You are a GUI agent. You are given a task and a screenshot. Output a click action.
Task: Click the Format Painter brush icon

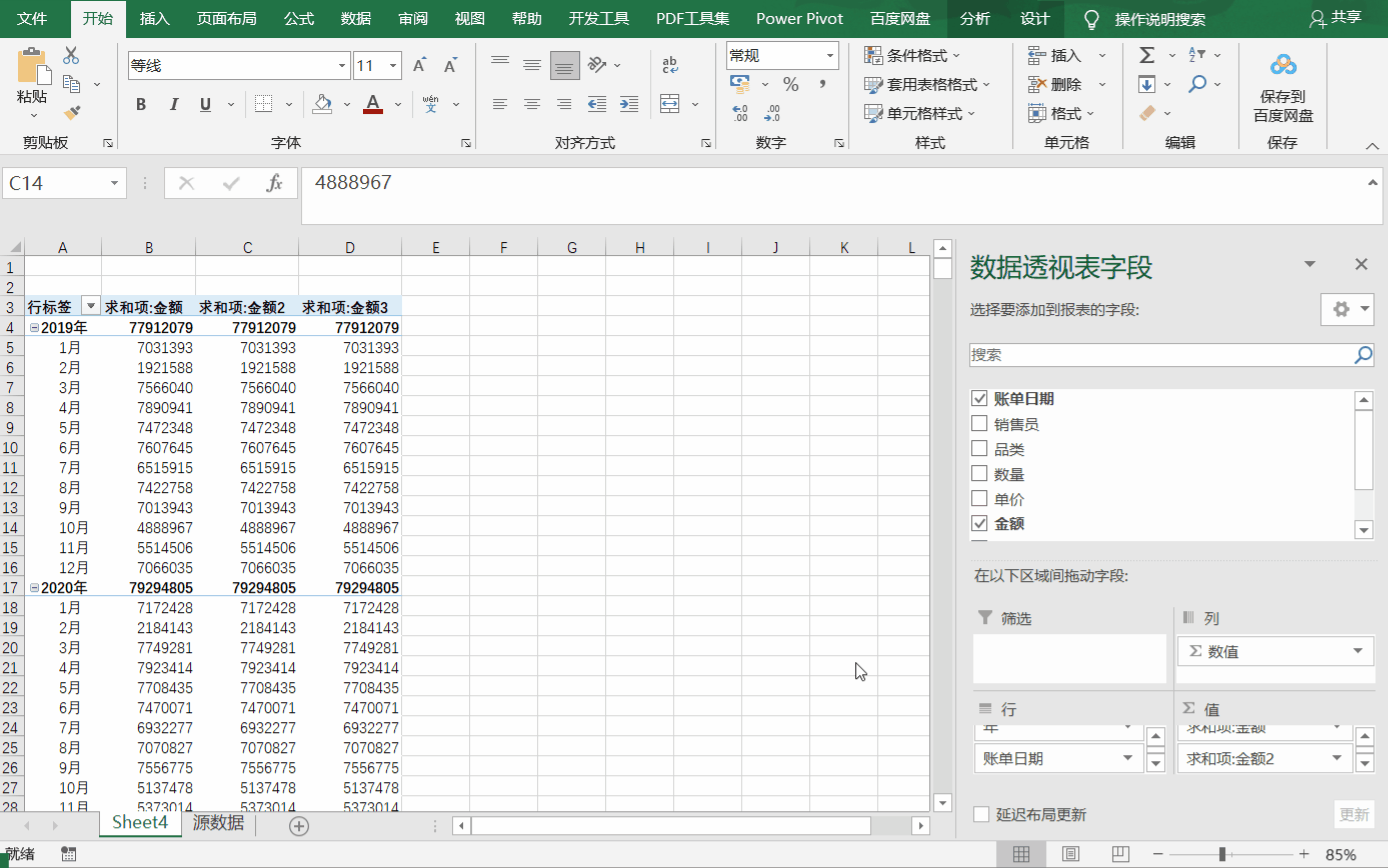pyautogui.click(x=71, y=113)
